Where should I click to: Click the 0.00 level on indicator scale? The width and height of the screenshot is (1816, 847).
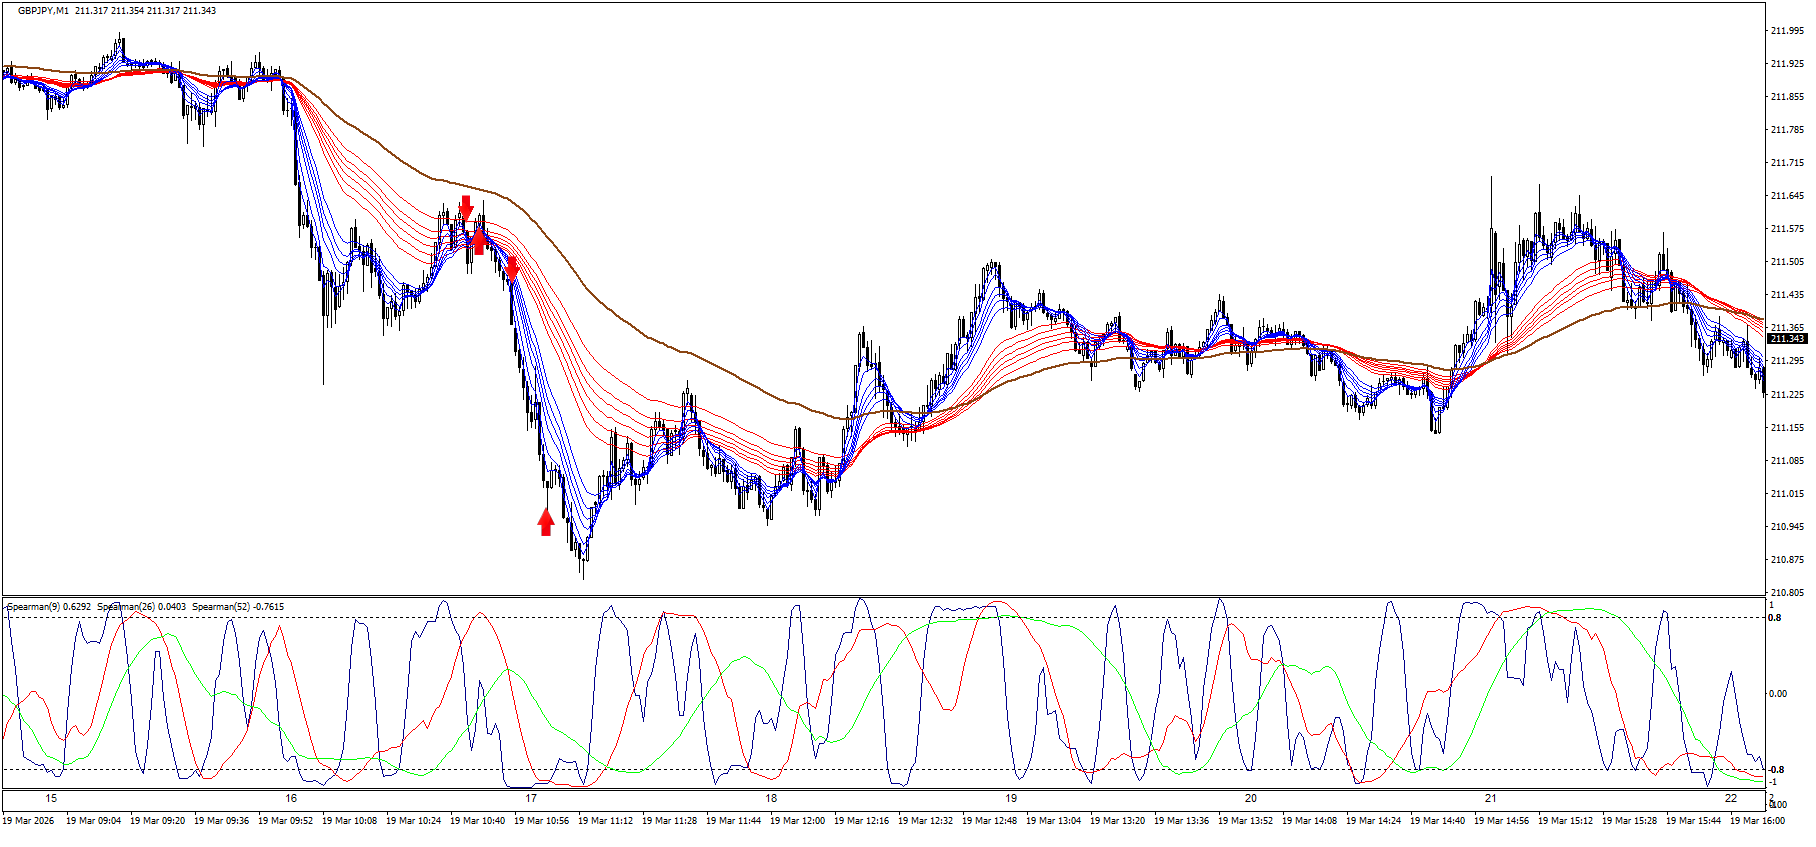pos(1778,694)
